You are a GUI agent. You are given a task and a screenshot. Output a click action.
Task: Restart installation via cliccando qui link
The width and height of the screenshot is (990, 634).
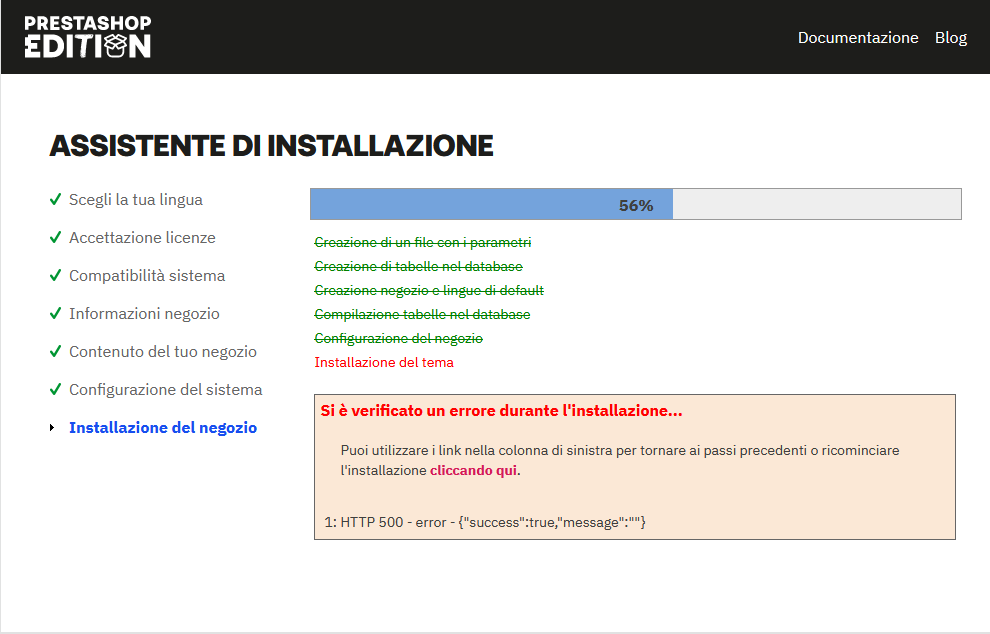click(473, 470)
